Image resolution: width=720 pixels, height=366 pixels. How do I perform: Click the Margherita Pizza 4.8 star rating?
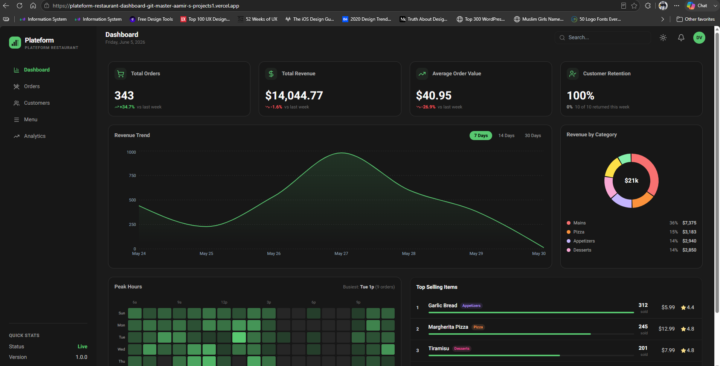(687, 329)
